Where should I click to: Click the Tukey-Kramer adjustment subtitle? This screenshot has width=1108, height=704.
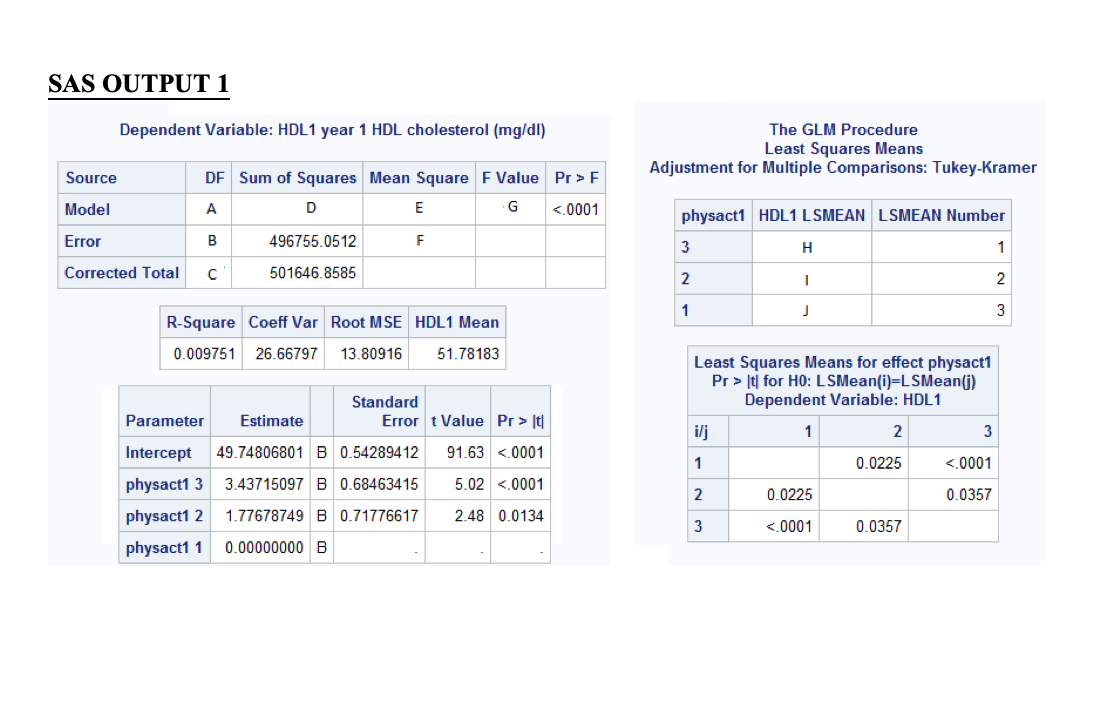pyautogui.click(x=843, y=168)
